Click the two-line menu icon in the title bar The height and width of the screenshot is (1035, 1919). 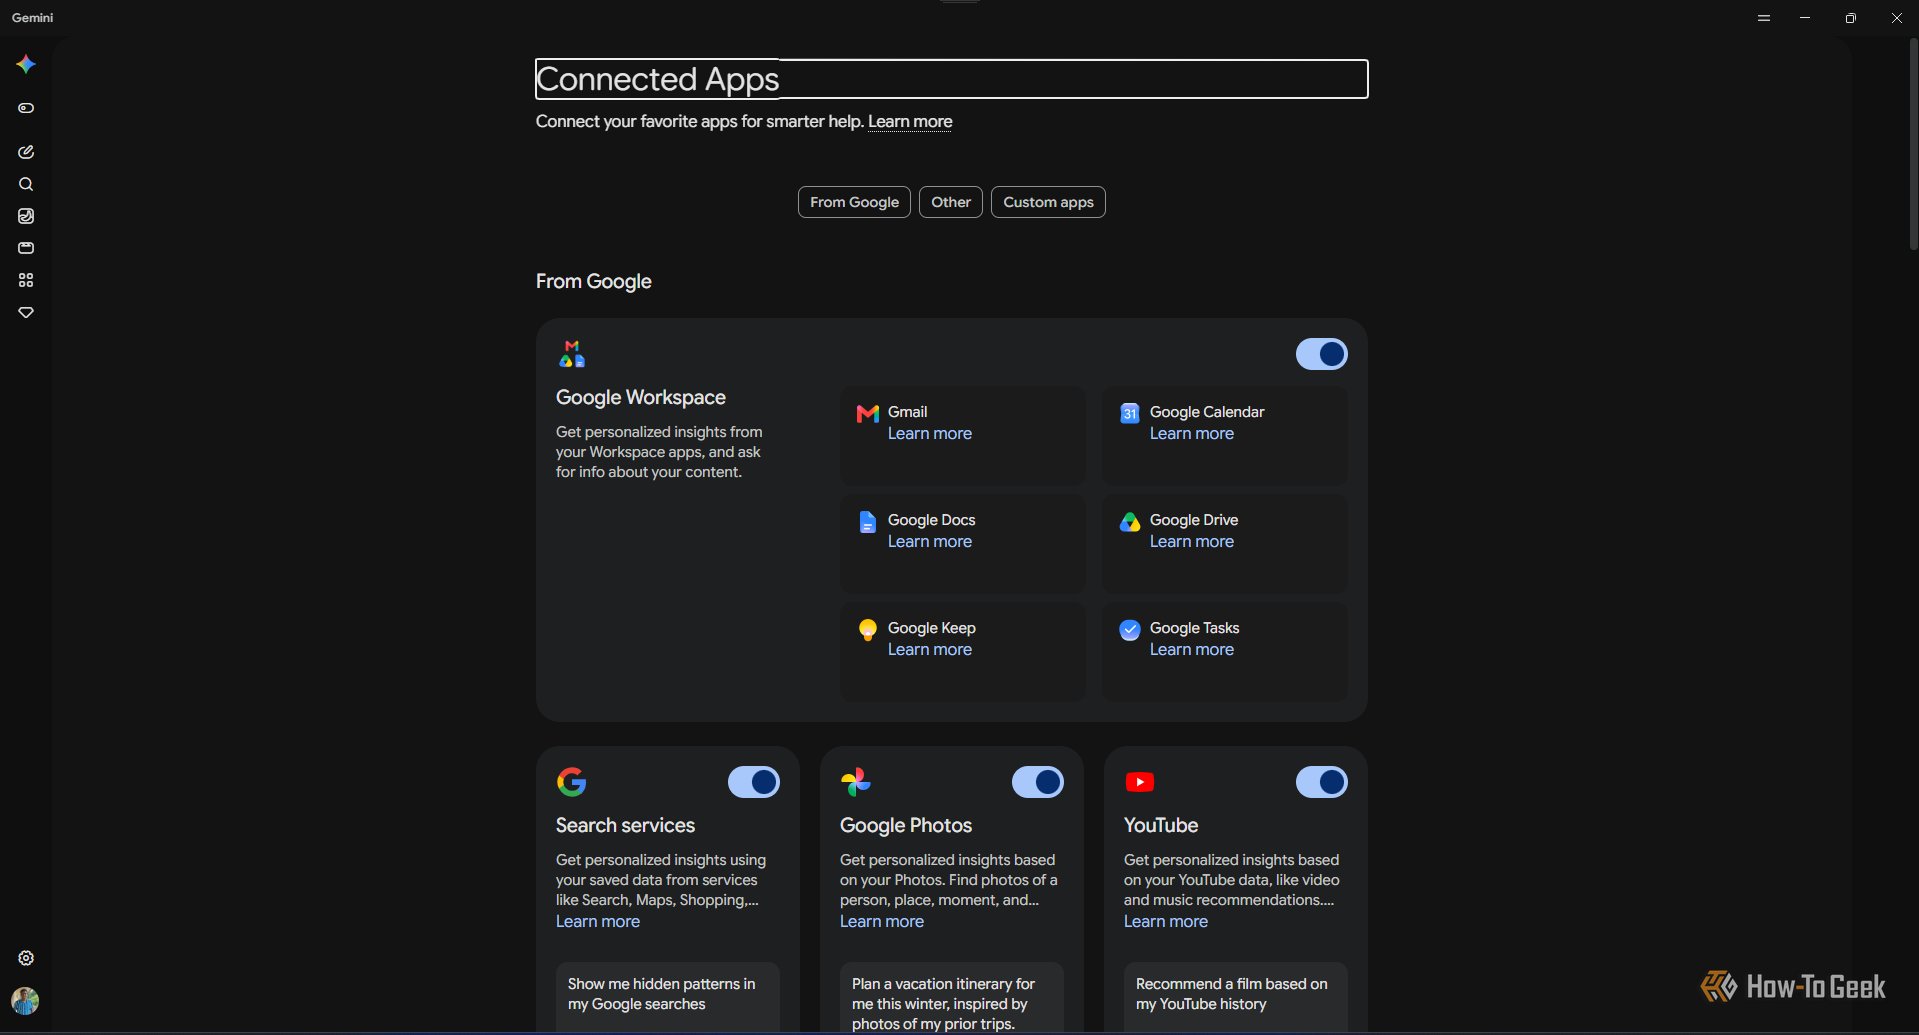click(x=1764, y=18)
